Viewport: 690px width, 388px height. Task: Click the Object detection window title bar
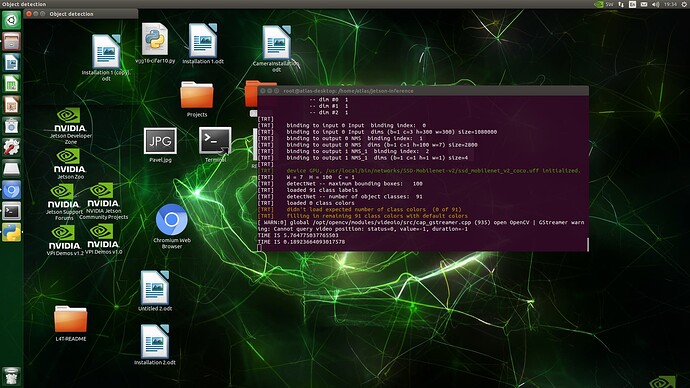pyautogui.click(x=81, y=14)
